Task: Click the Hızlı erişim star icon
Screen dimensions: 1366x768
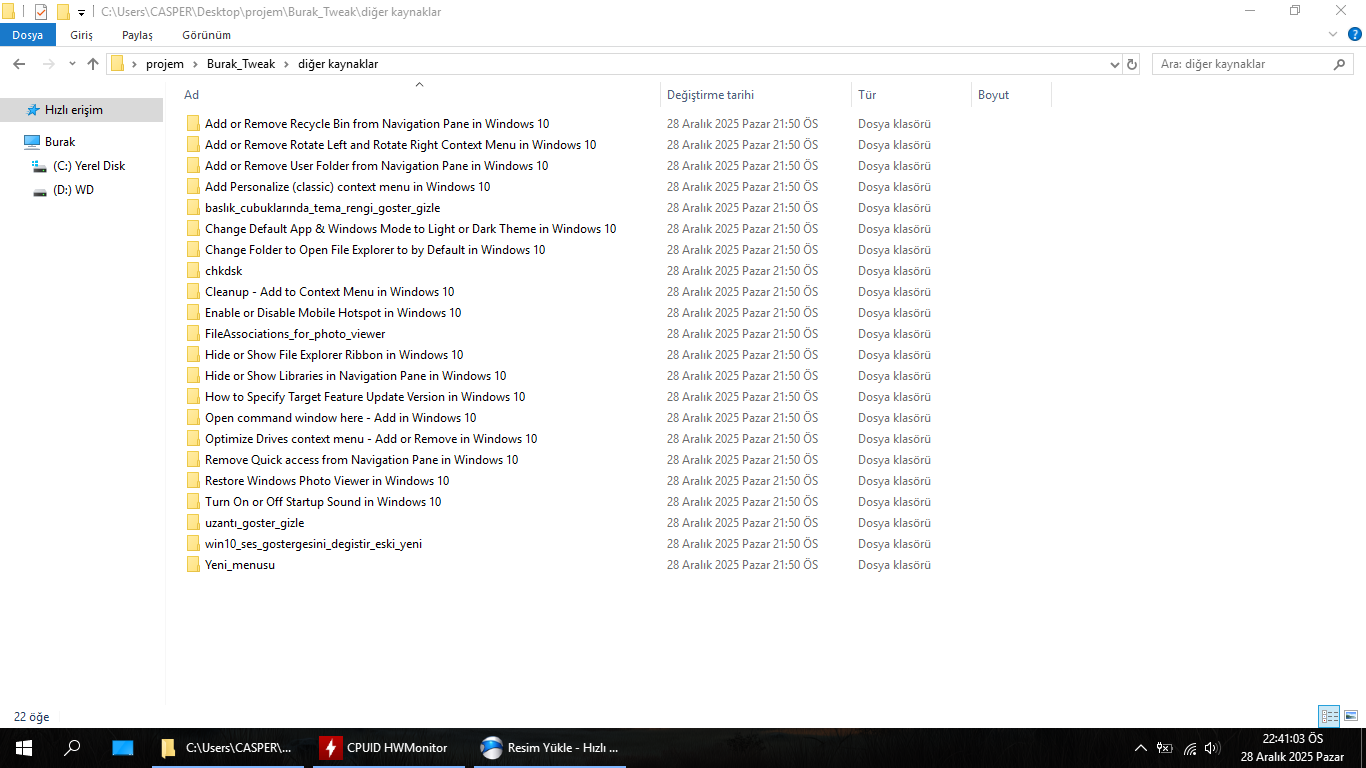Action: tap(33, 110)
